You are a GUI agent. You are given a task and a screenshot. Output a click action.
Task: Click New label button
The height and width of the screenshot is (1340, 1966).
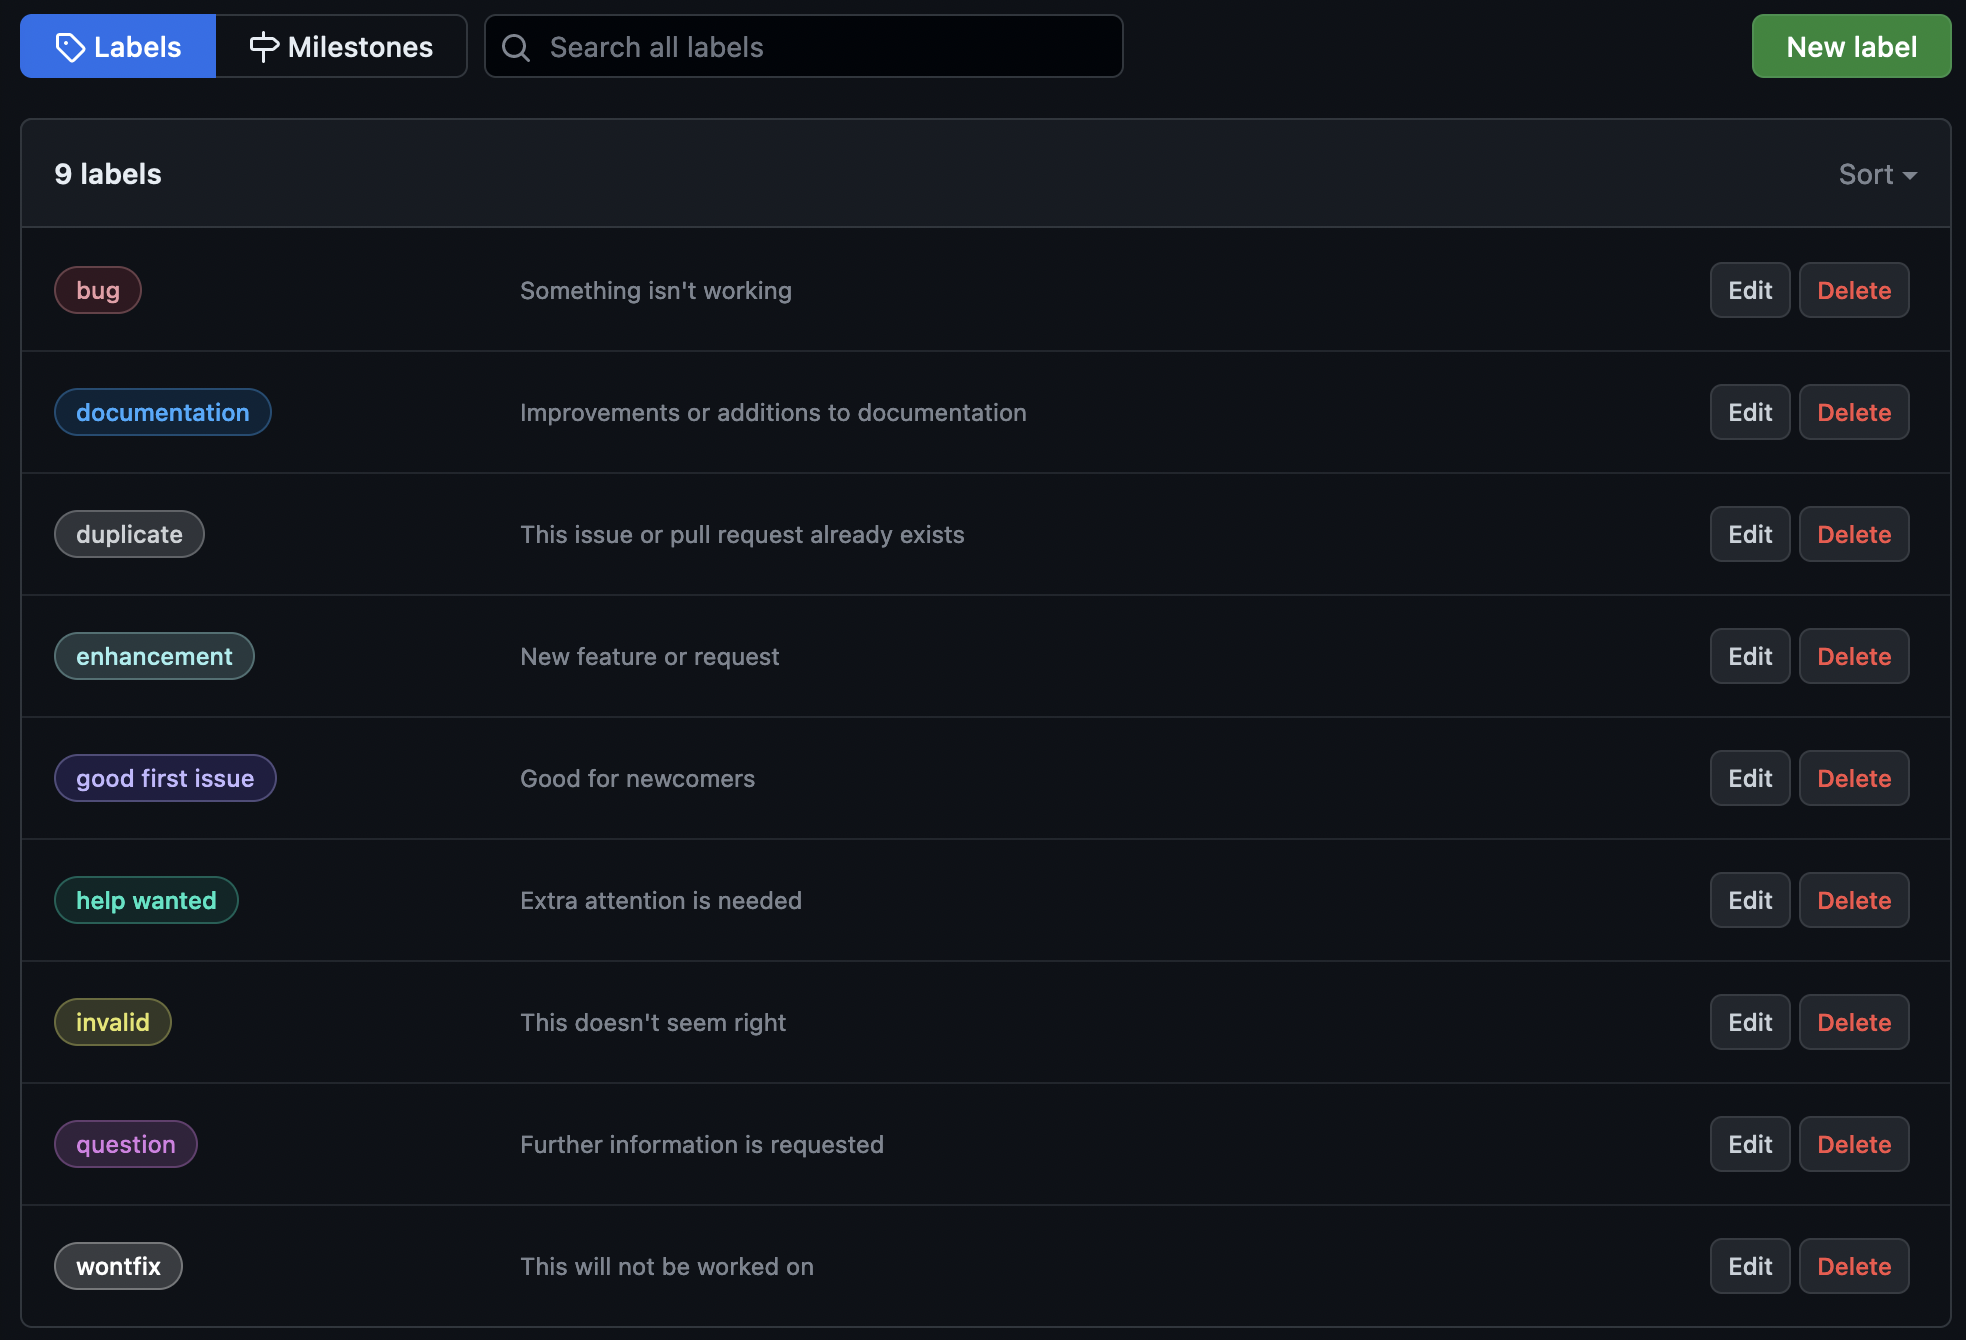pyautogui.click(x=1851, y=45)
